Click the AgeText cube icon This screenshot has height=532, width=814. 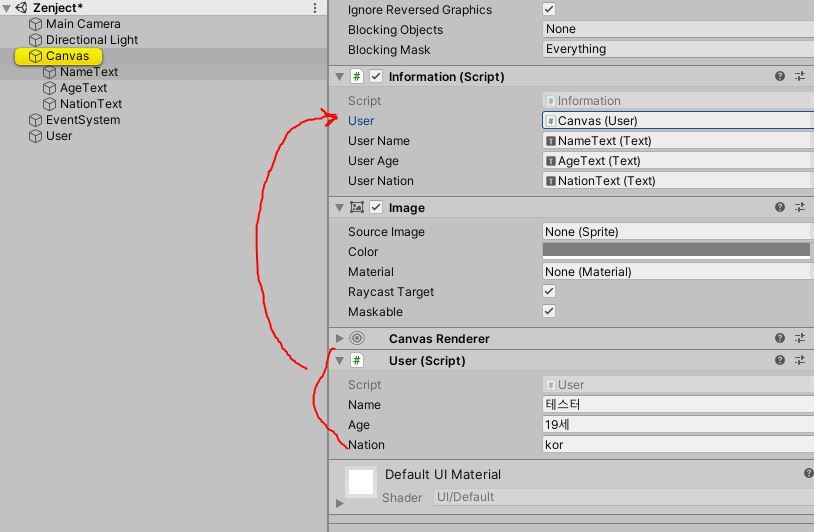pyautogui.click(x=49, y=88)
